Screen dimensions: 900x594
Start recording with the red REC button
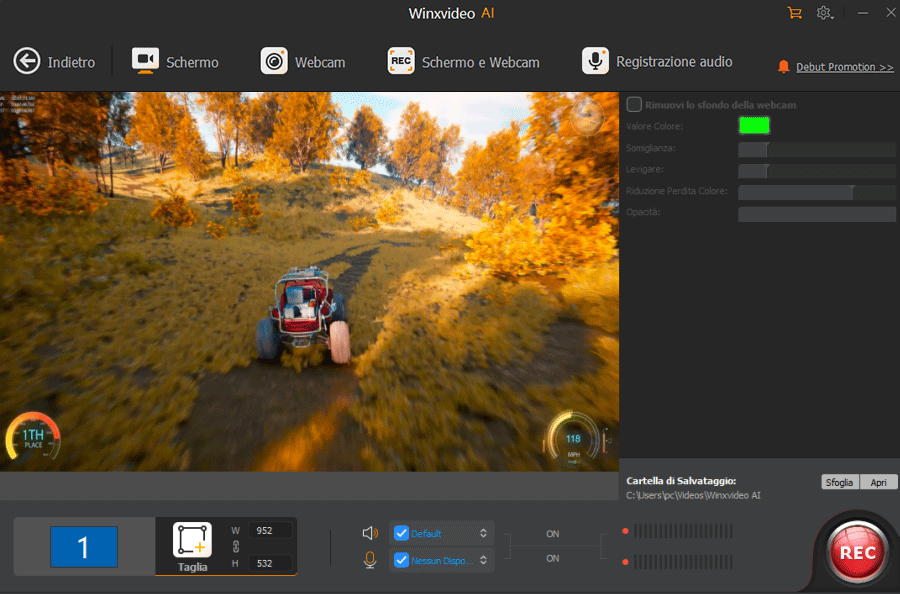858,553
